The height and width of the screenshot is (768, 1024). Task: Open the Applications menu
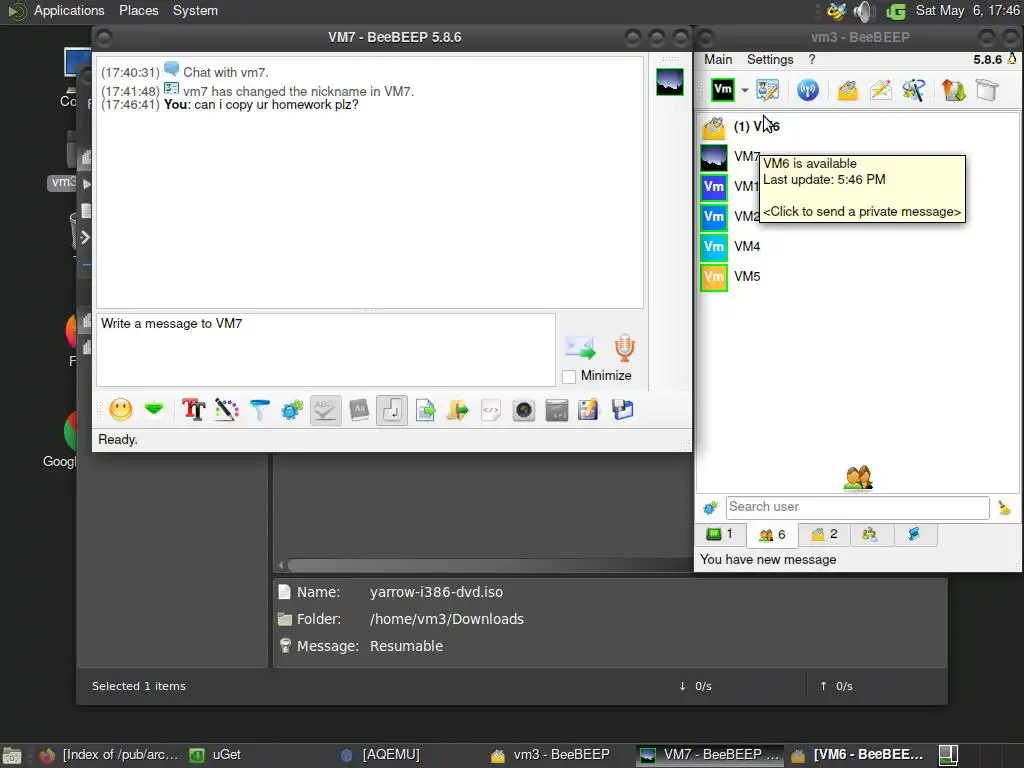(x=69, y=10)
